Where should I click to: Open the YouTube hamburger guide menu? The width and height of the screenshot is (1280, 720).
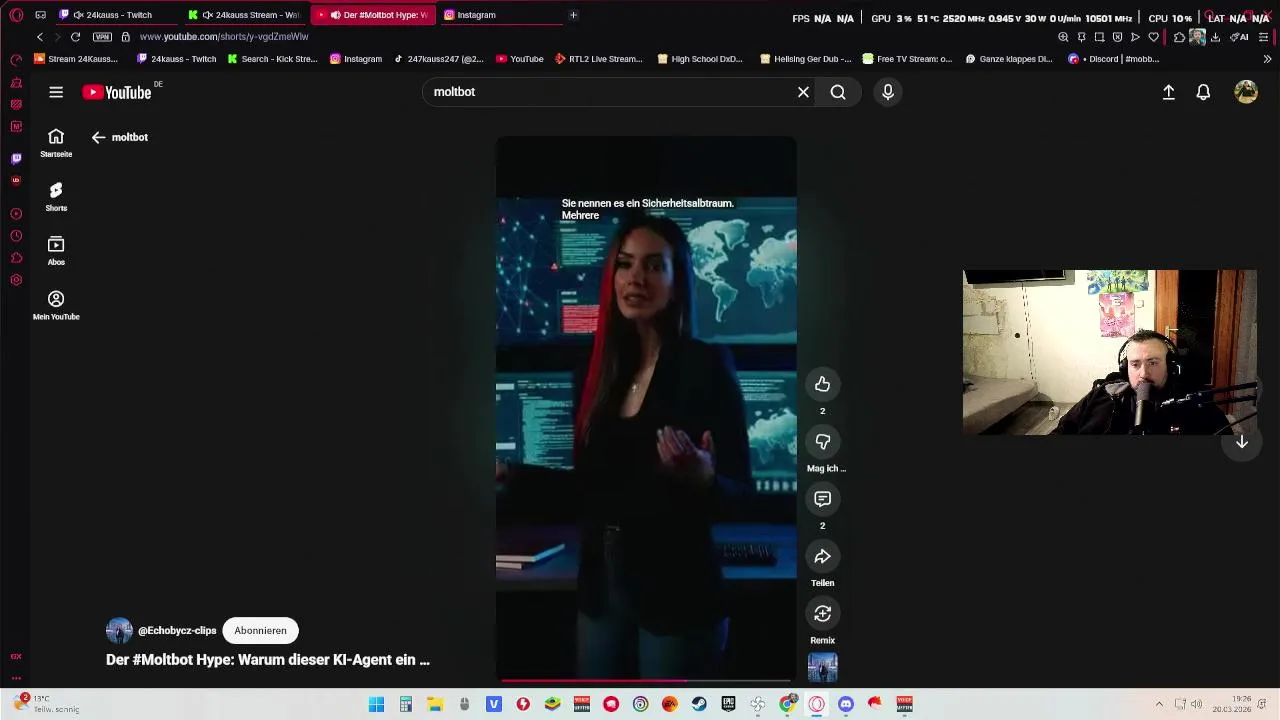[x=56, y=92]
